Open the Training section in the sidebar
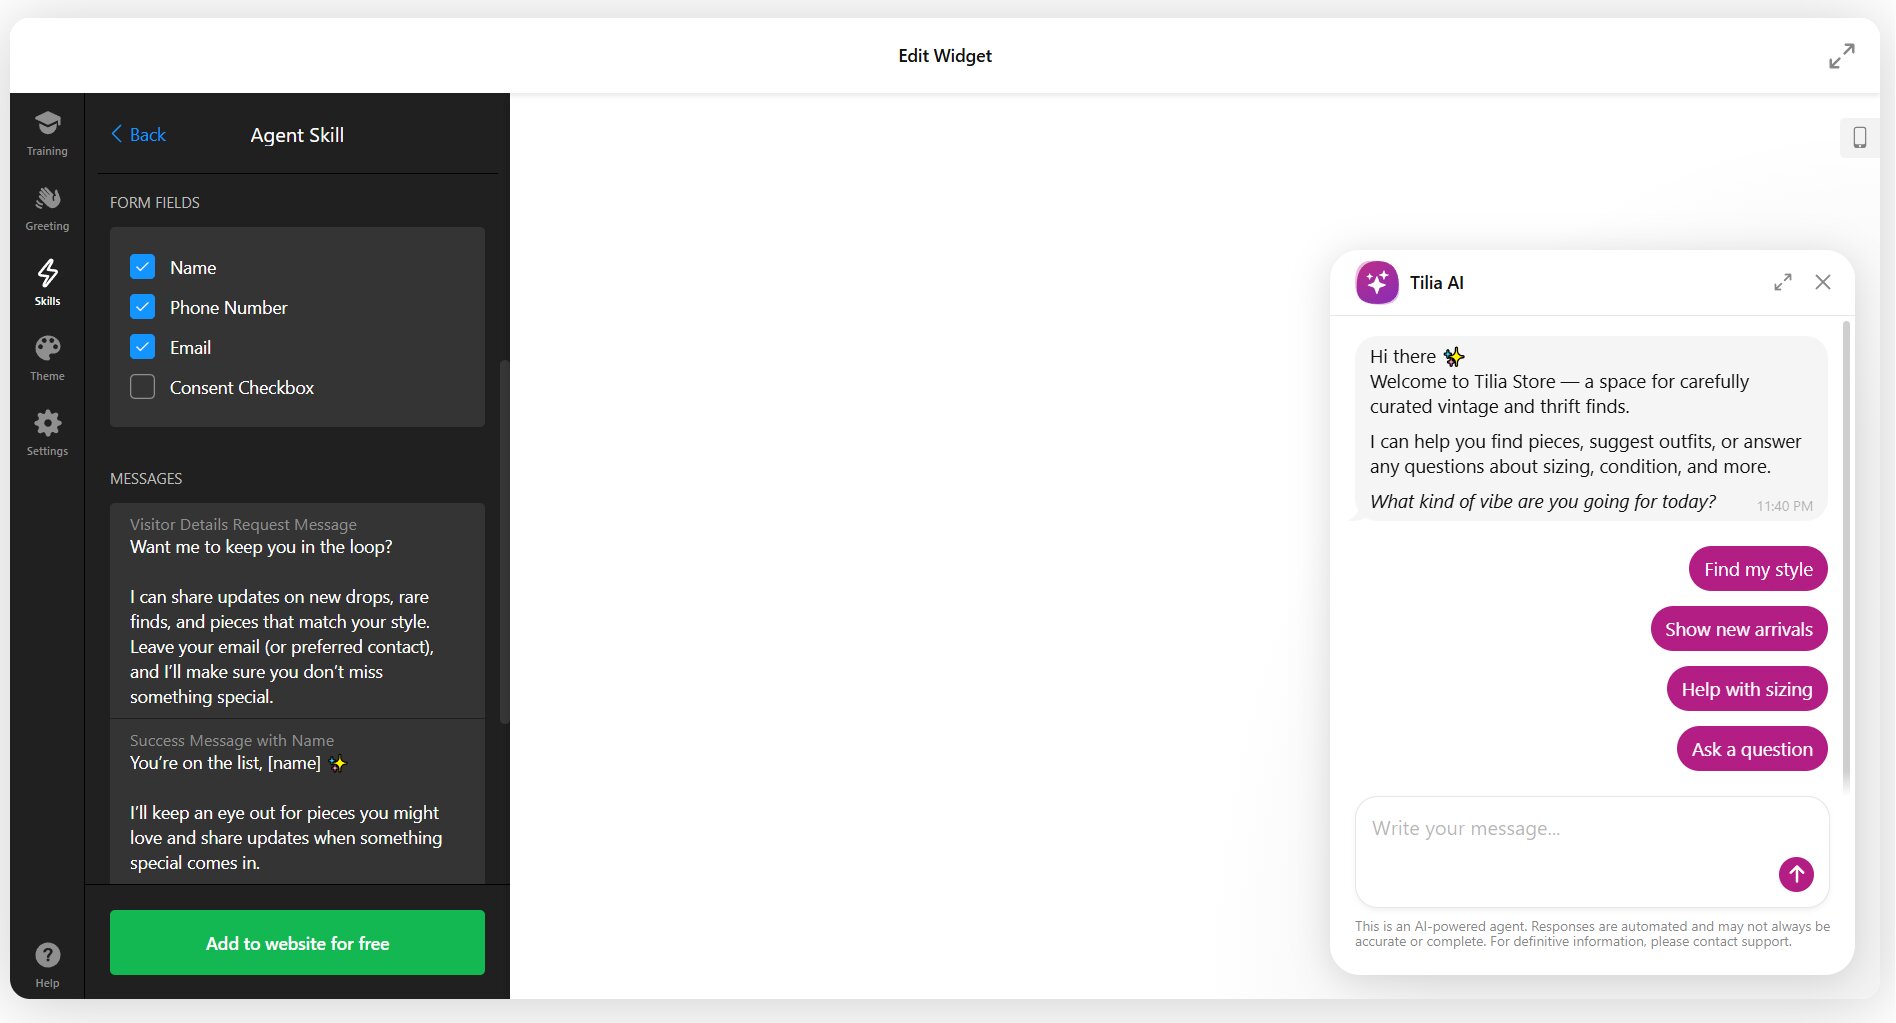Screen dimensions: 1896x1023 coord(47,133)
